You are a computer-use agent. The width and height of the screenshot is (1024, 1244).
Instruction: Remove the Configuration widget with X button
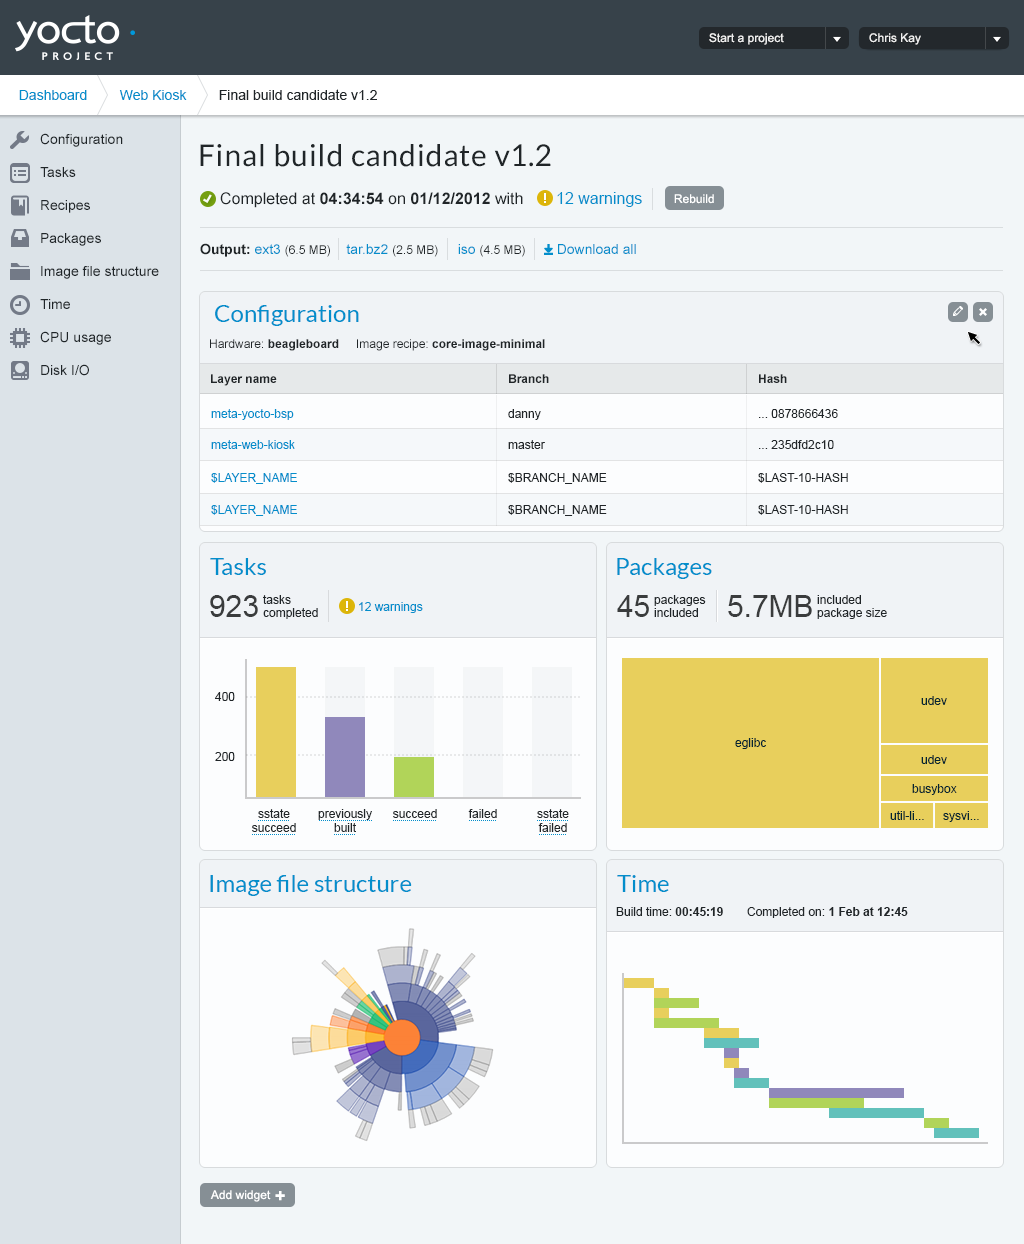(x=983, y=312)
